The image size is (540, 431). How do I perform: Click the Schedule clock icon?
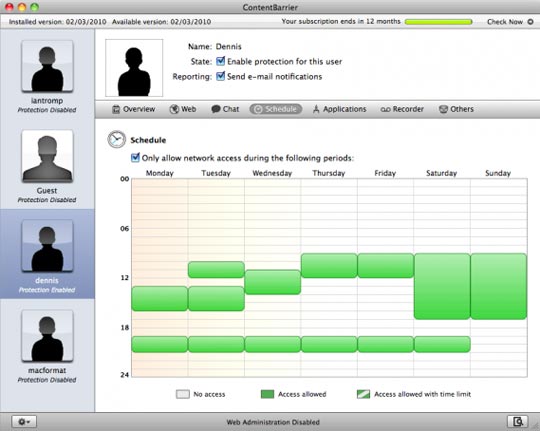(116, 140)
